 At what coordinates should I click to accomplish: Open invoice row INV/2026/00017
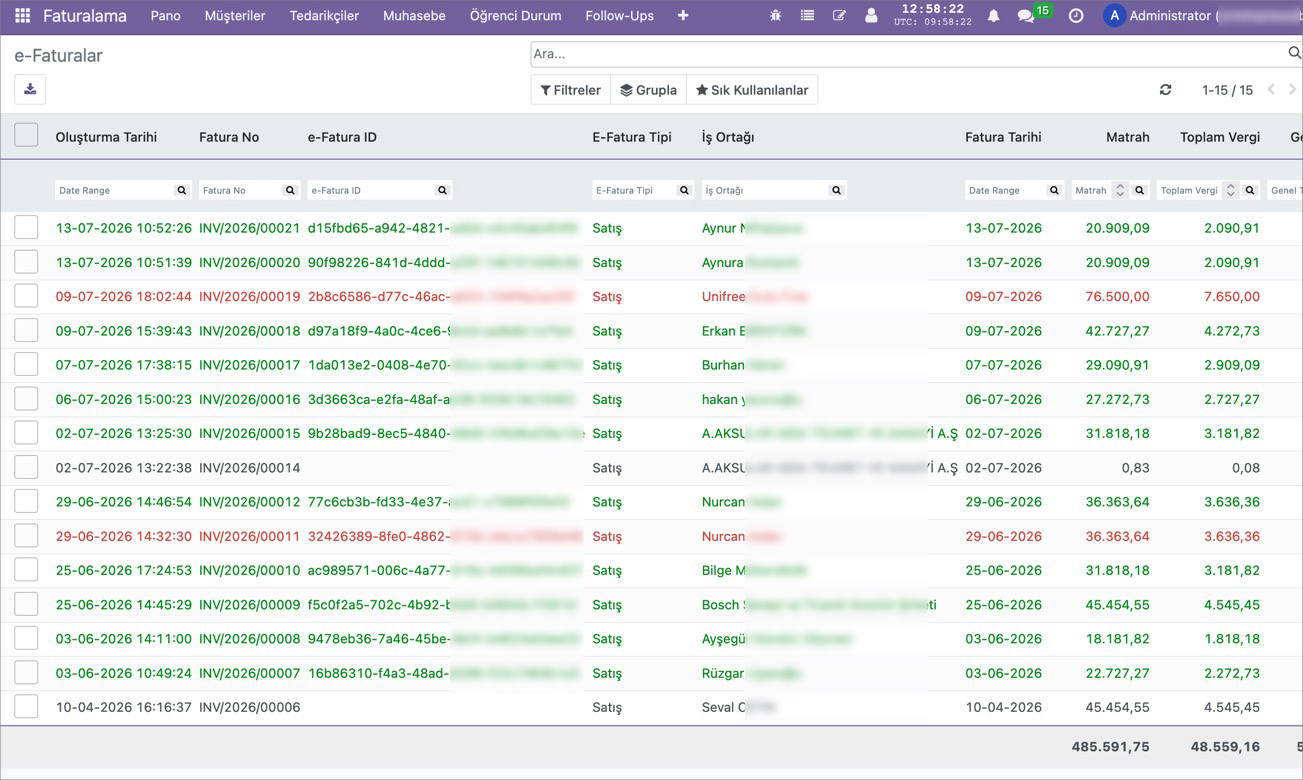coord(651,365)
